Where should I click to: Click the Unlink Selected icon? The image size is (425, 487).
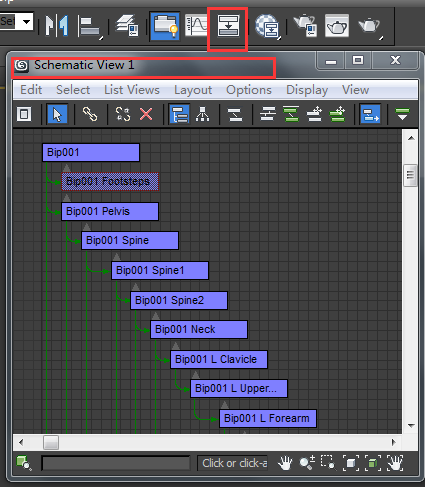tap(123, 114)
